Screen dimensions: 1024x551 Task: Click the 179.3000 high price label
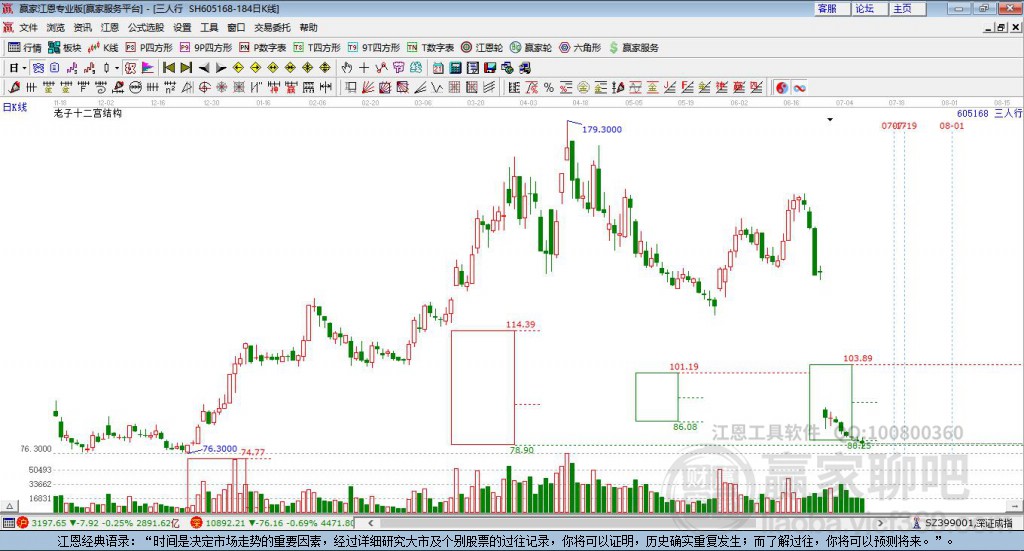pyautogui.click(x=602, y=129)
